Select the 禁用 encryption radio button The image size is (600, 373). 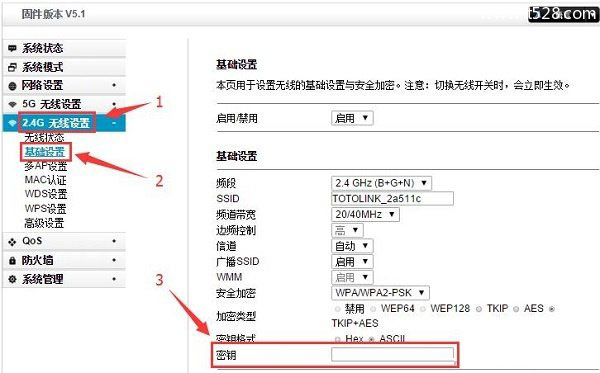pos(338,309)
